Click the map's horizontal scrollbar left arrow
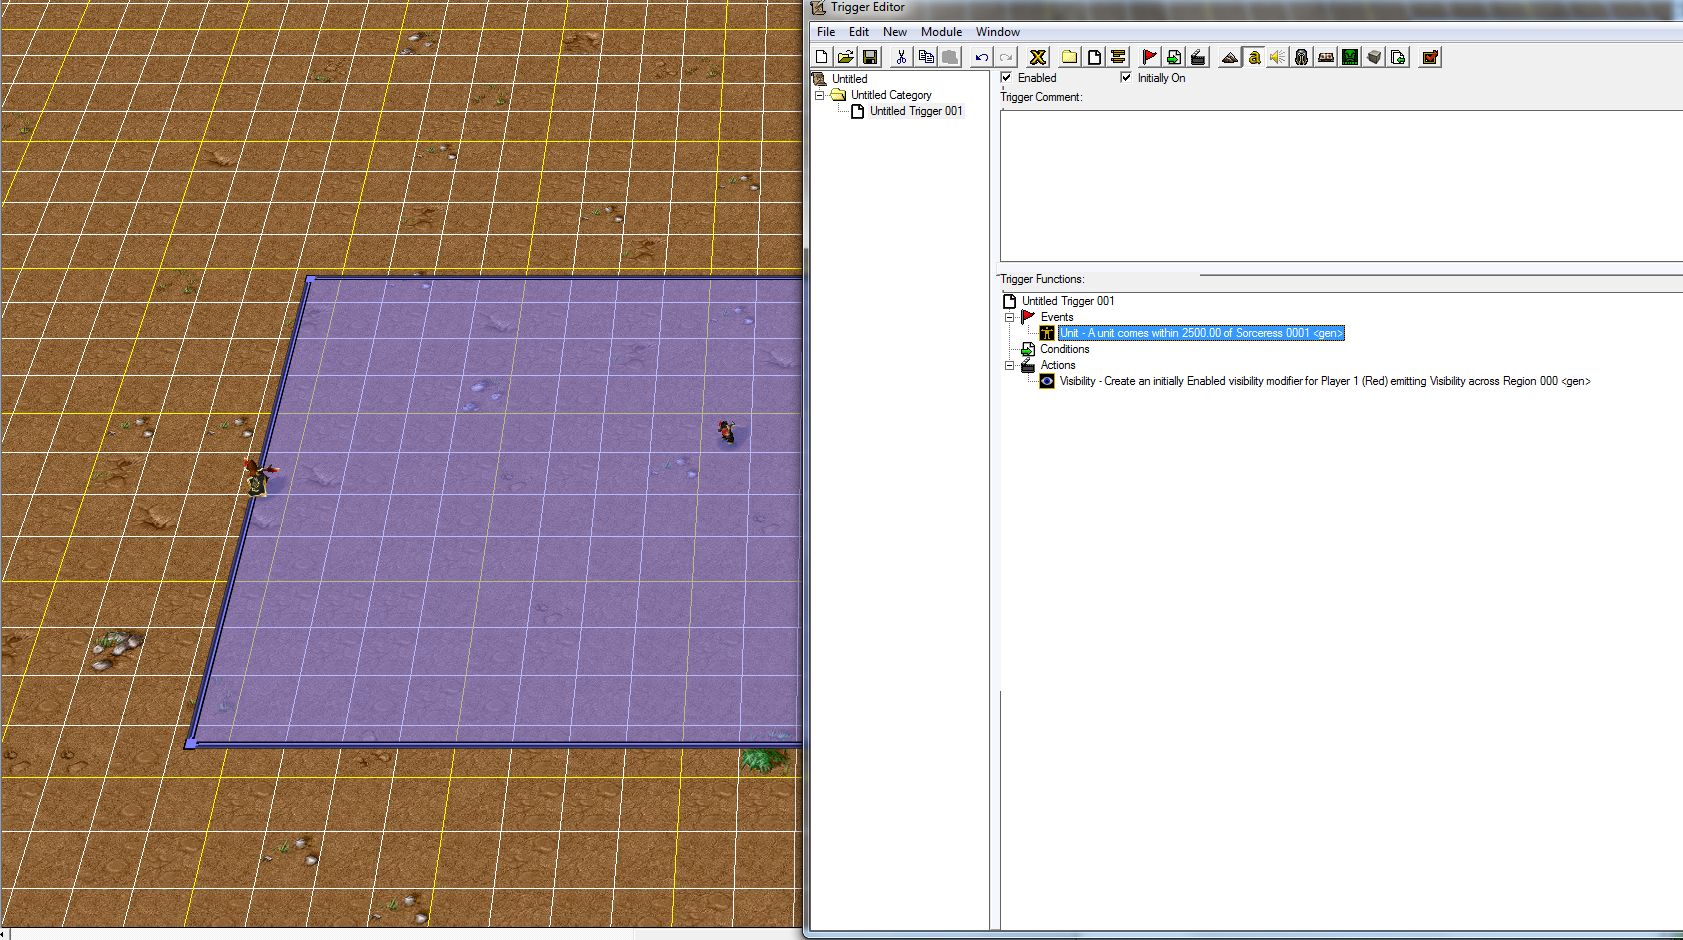This screenshot has height=940, width=1683. pyautogui.click(x=5, y=934)
